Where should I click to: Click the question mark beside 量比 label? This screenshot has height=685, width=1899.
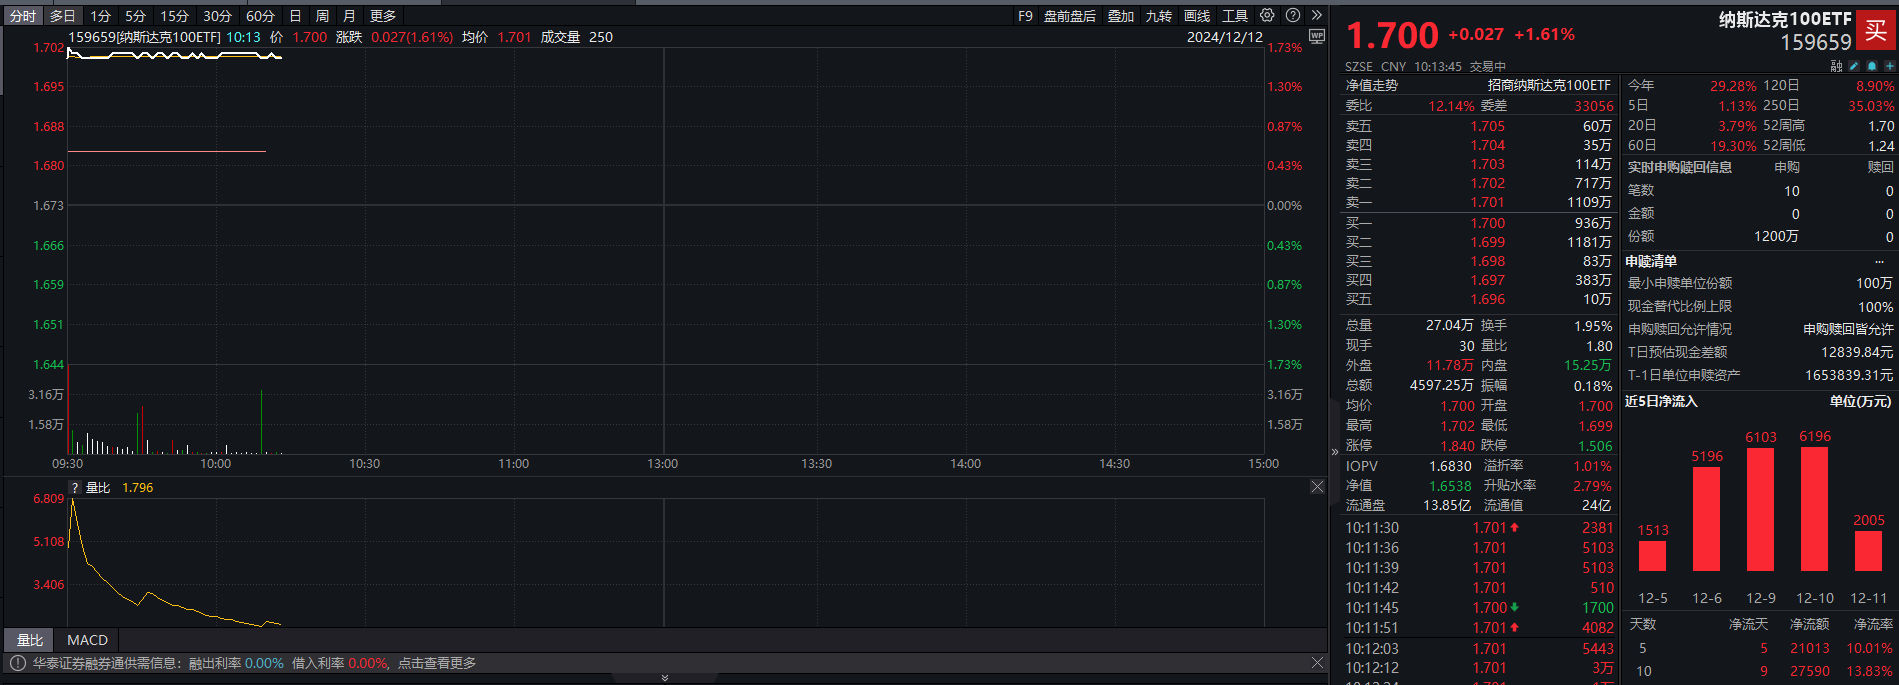(75, 488)
